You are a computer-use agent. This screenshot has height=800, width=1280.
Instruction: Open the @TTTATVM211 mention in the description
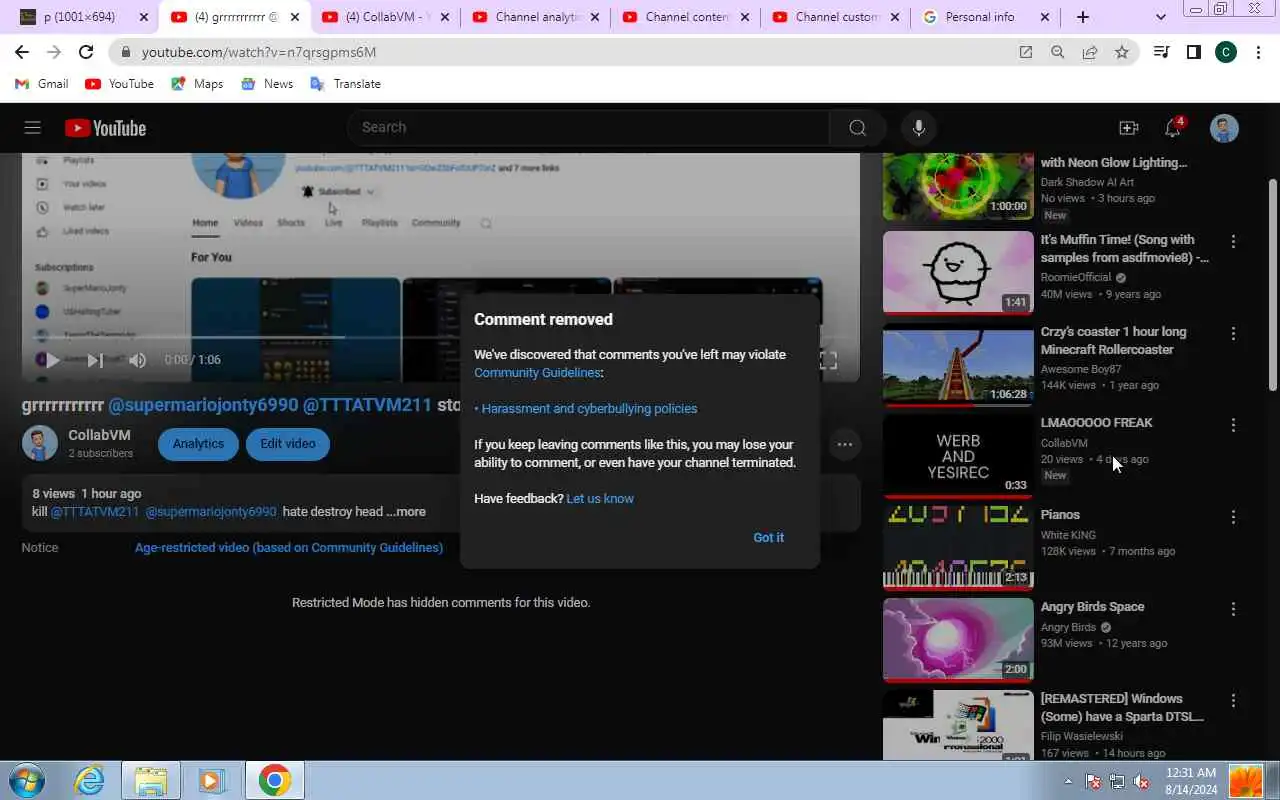coord(95,512)
